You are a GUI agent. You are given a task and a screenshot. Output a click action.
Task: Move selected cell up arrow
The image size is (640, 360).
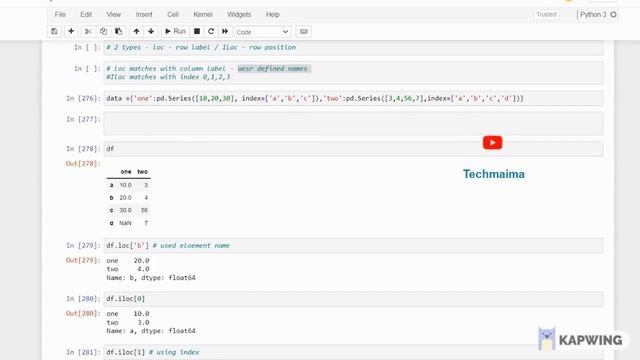[x=136, y=31]
